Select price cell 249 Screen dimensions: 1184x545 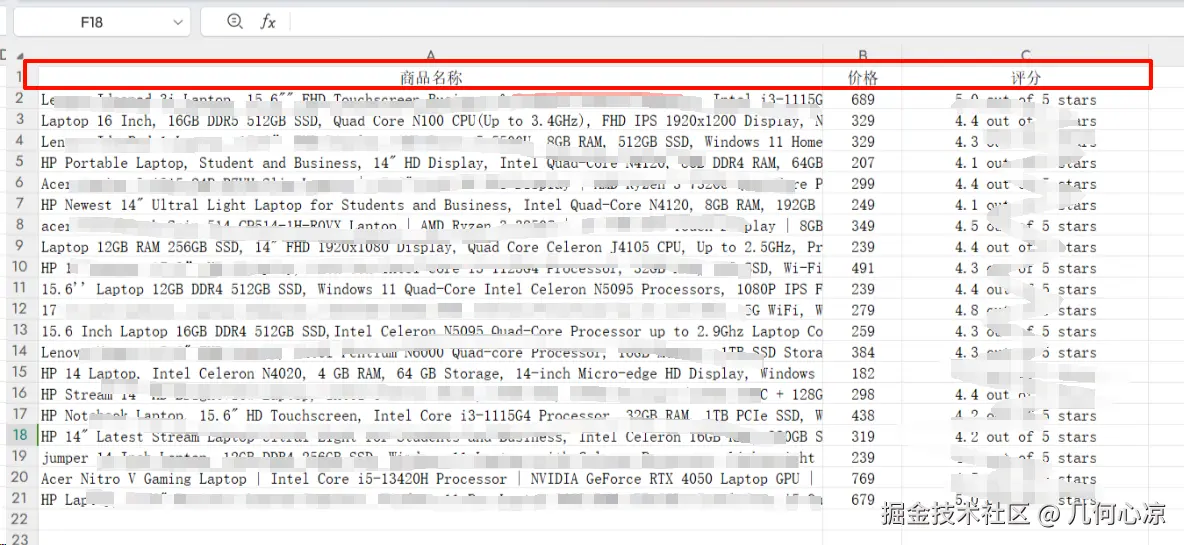862,205
